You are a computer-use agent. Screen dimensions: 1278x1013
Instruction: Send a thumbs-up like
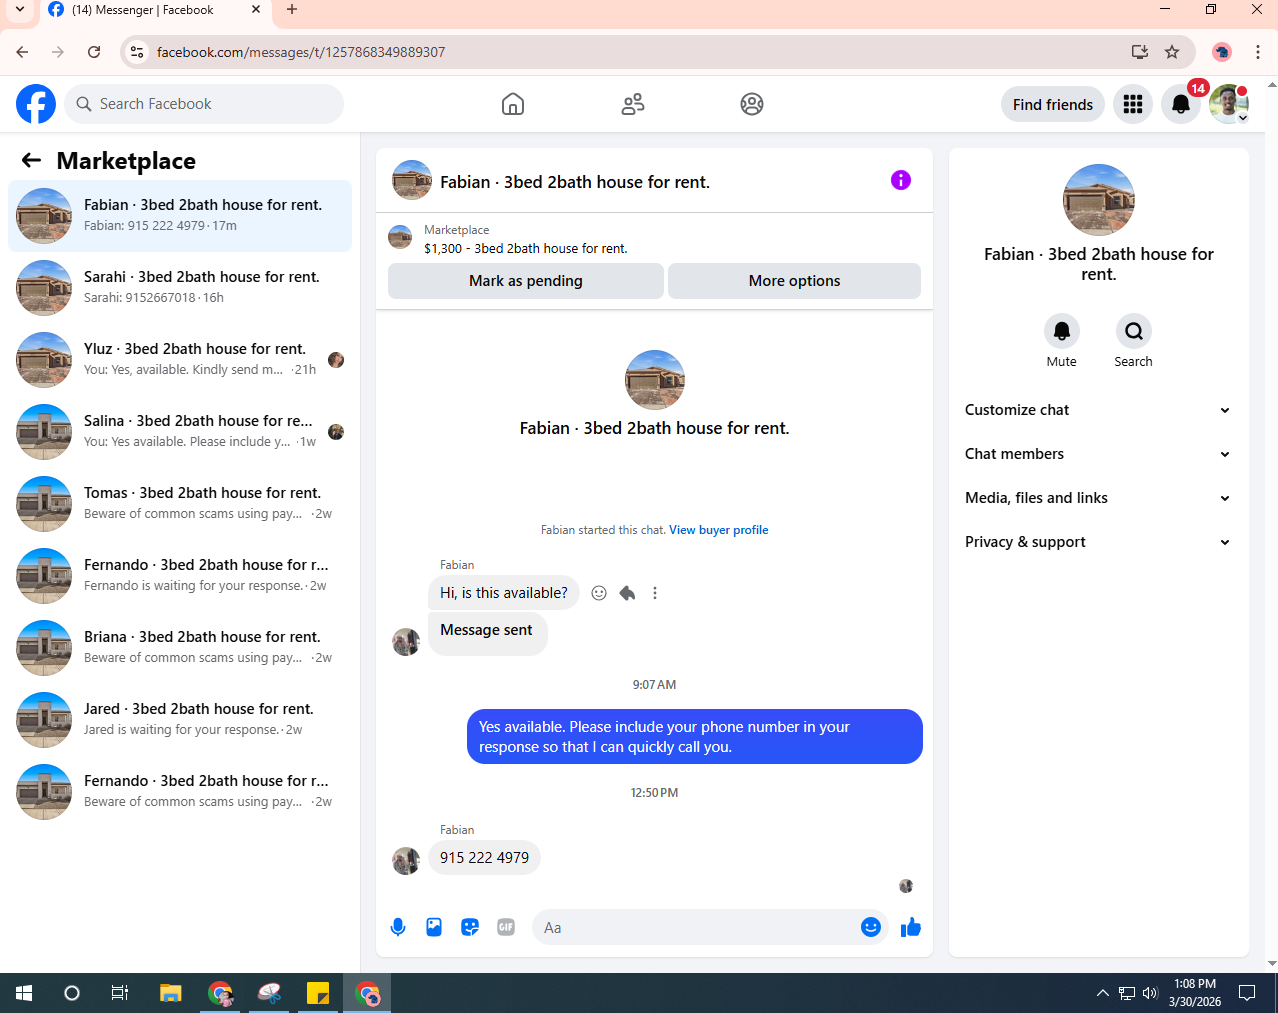(911, 927)
